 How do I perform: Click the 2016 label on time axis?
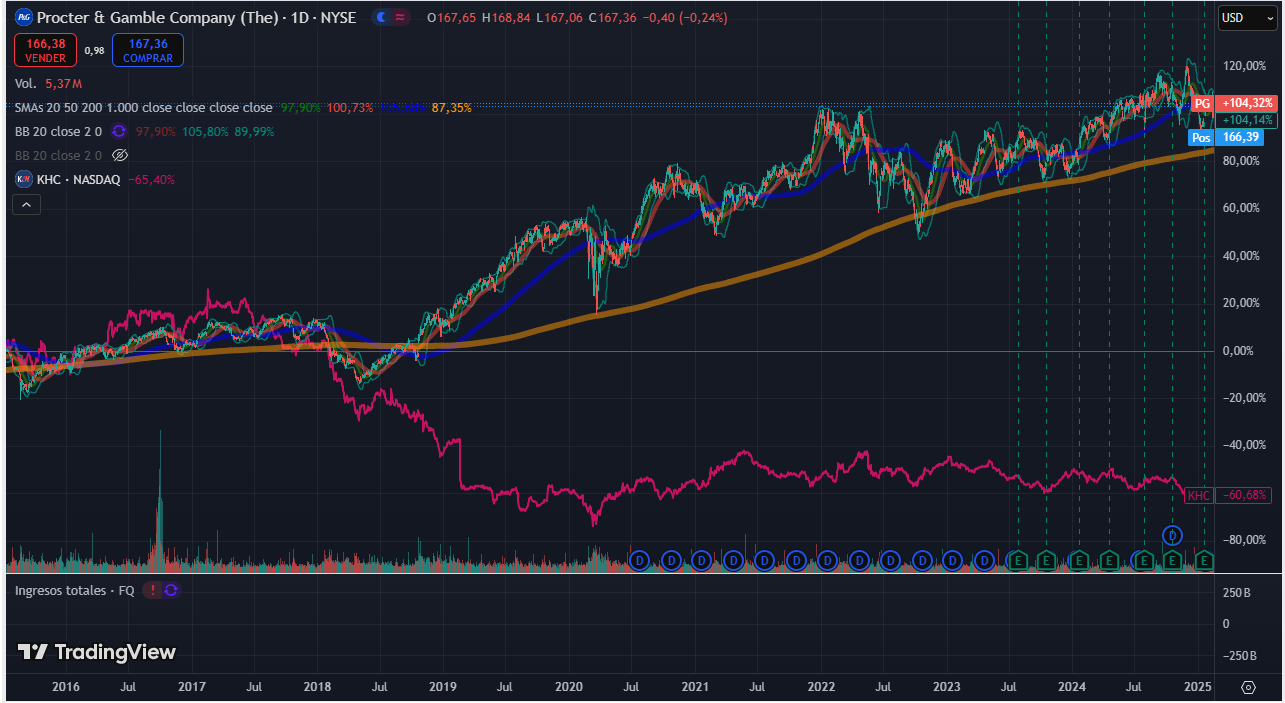coord(65,687)
